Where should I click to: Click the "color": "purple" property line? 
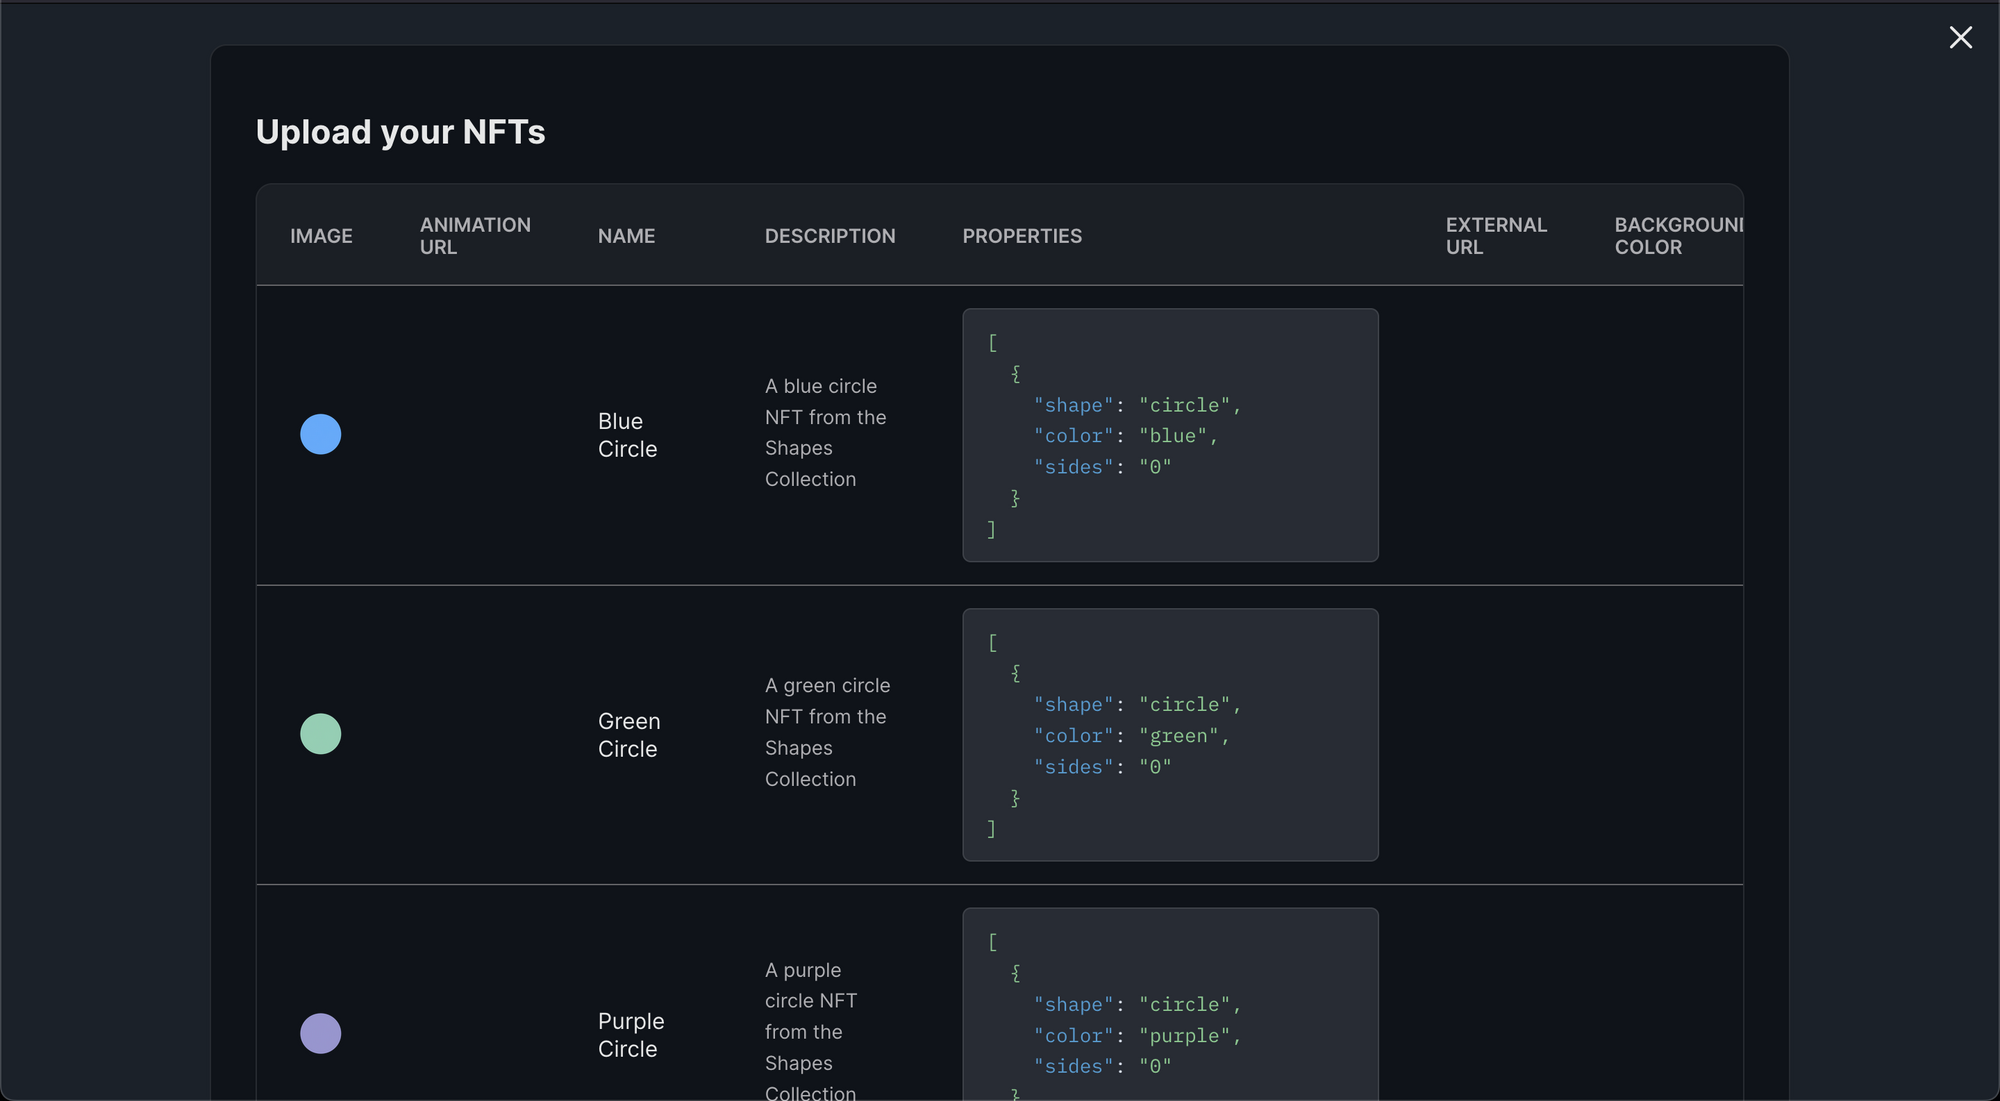tap(1137, 1036)
